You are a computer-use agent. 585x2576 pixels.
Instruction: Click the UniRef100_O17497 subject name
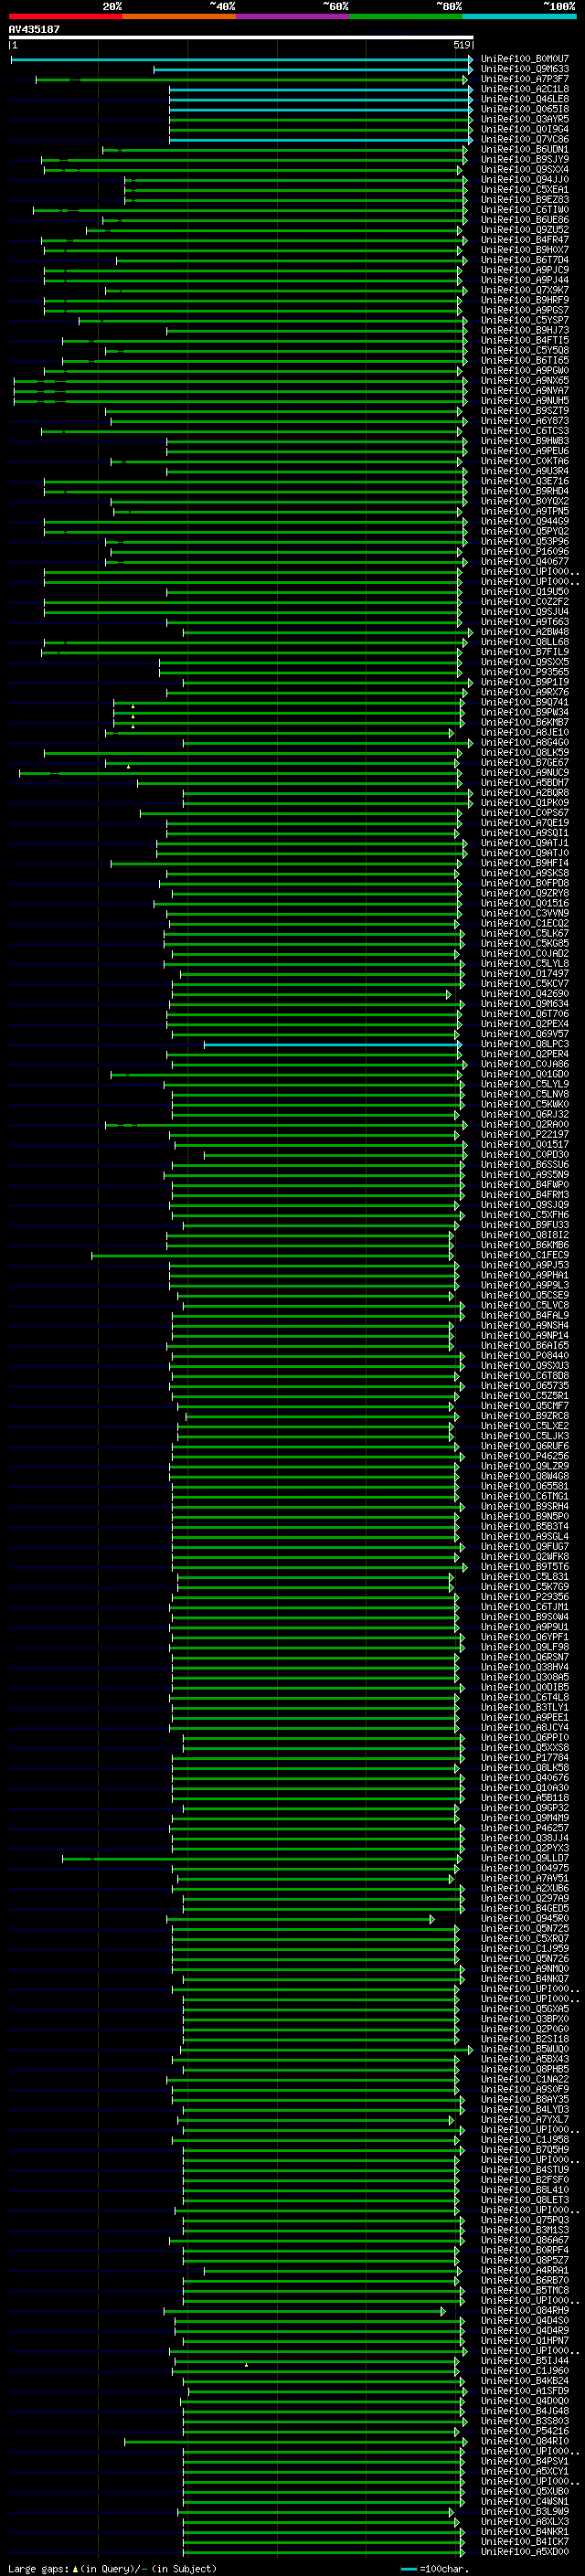click(x=524, y=973)
